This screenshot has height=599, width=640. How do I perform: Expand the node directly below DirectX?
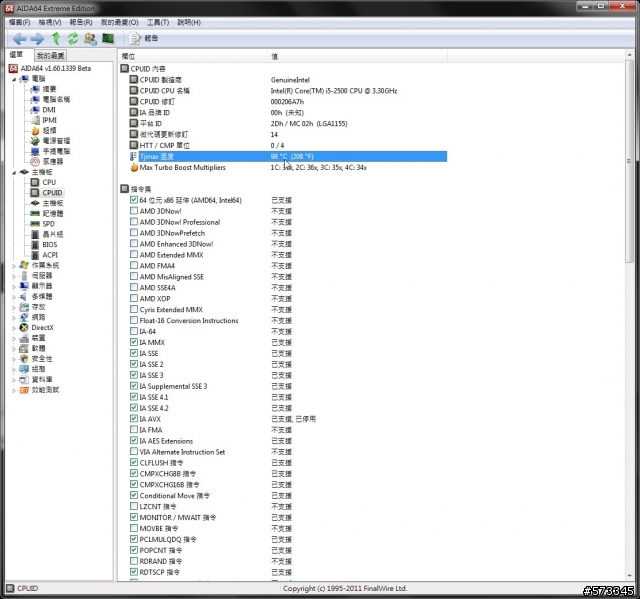(14, 338)
